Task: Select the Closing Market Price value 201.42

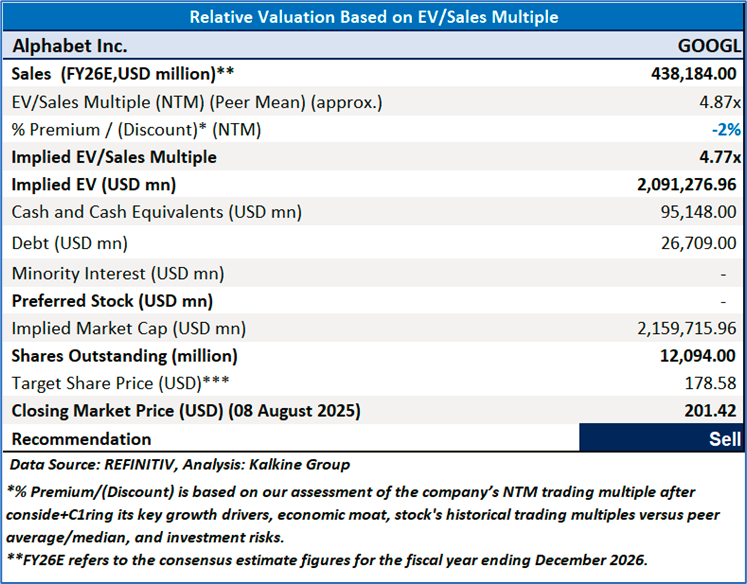Action: [714, 411]
